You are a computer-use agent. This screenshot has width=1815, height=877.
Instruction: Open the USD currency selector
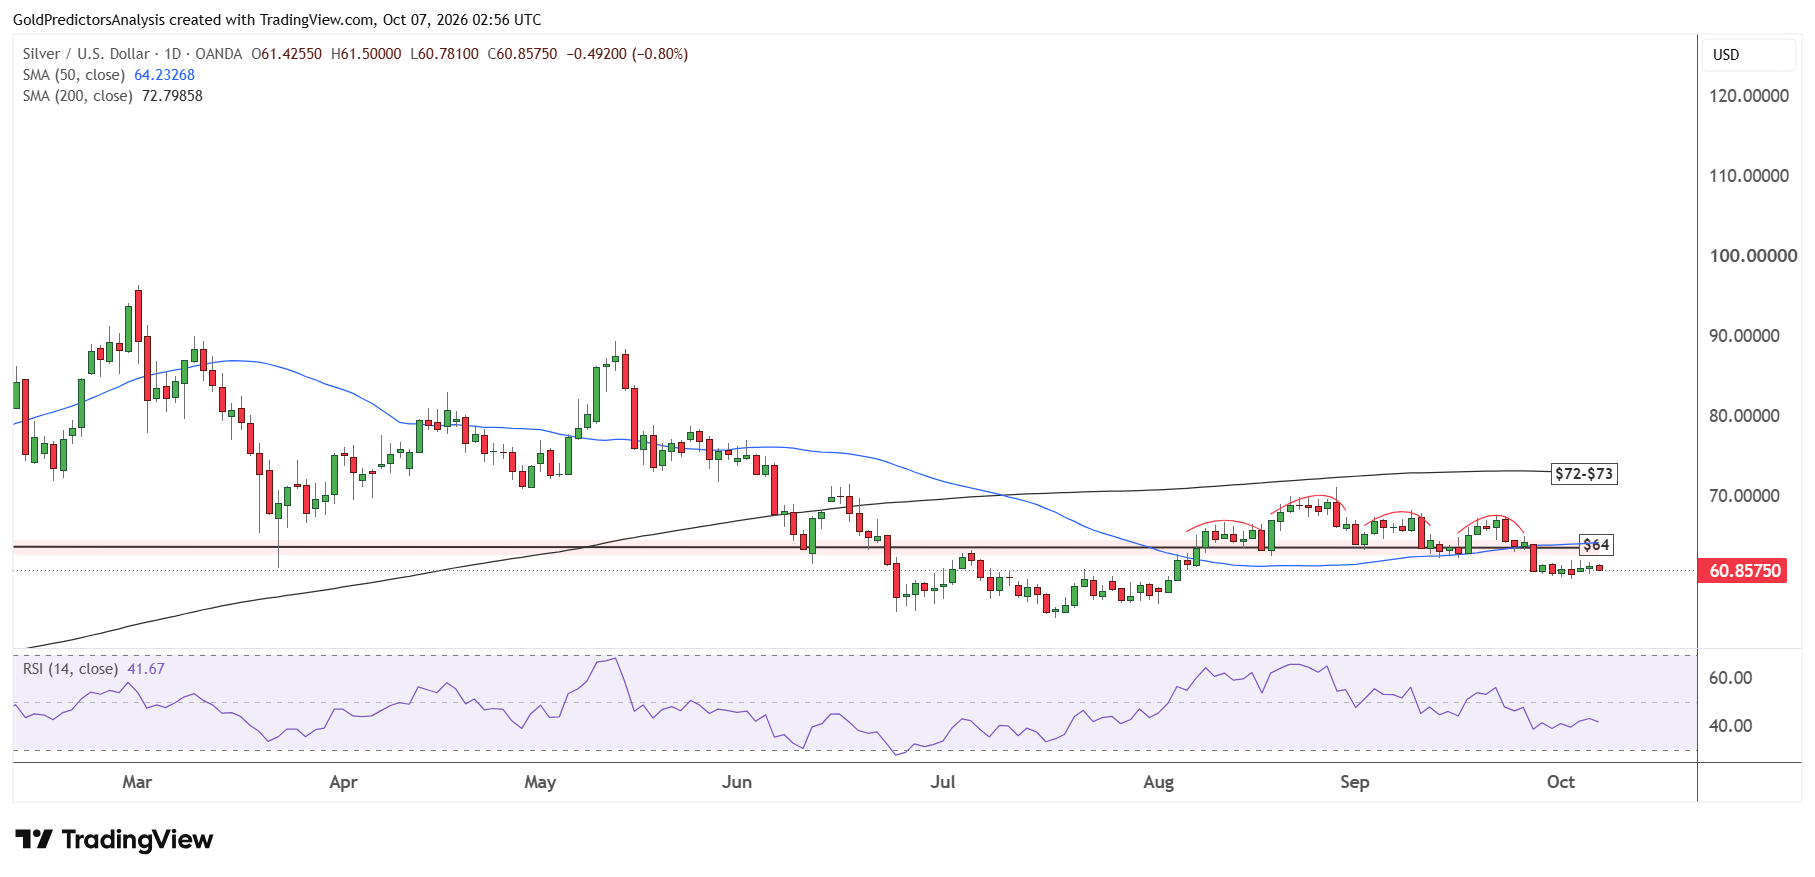coord(1749,55)
